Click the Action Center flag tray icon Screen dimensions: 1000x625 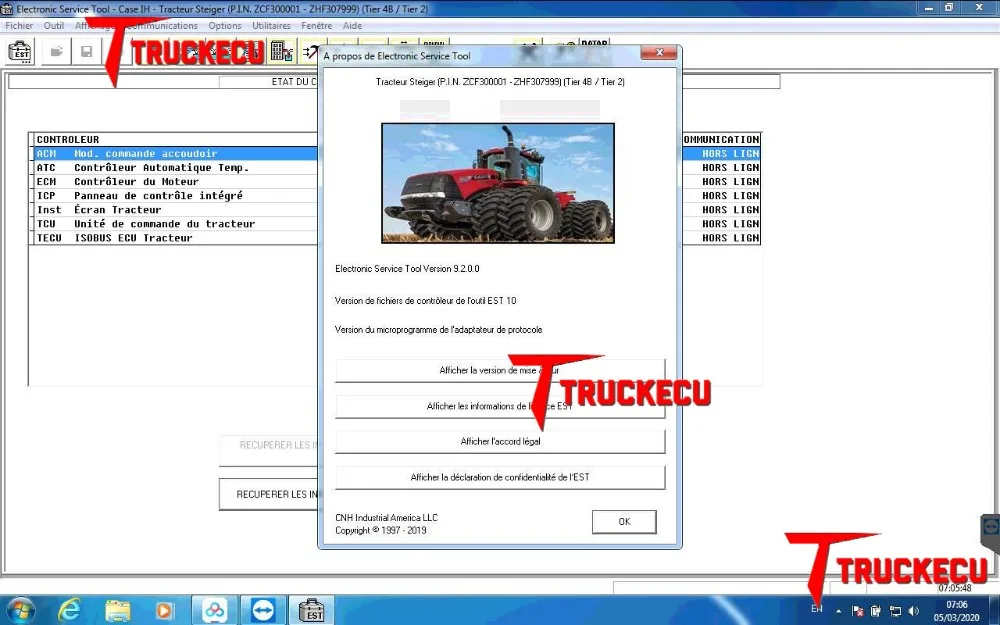858,611
